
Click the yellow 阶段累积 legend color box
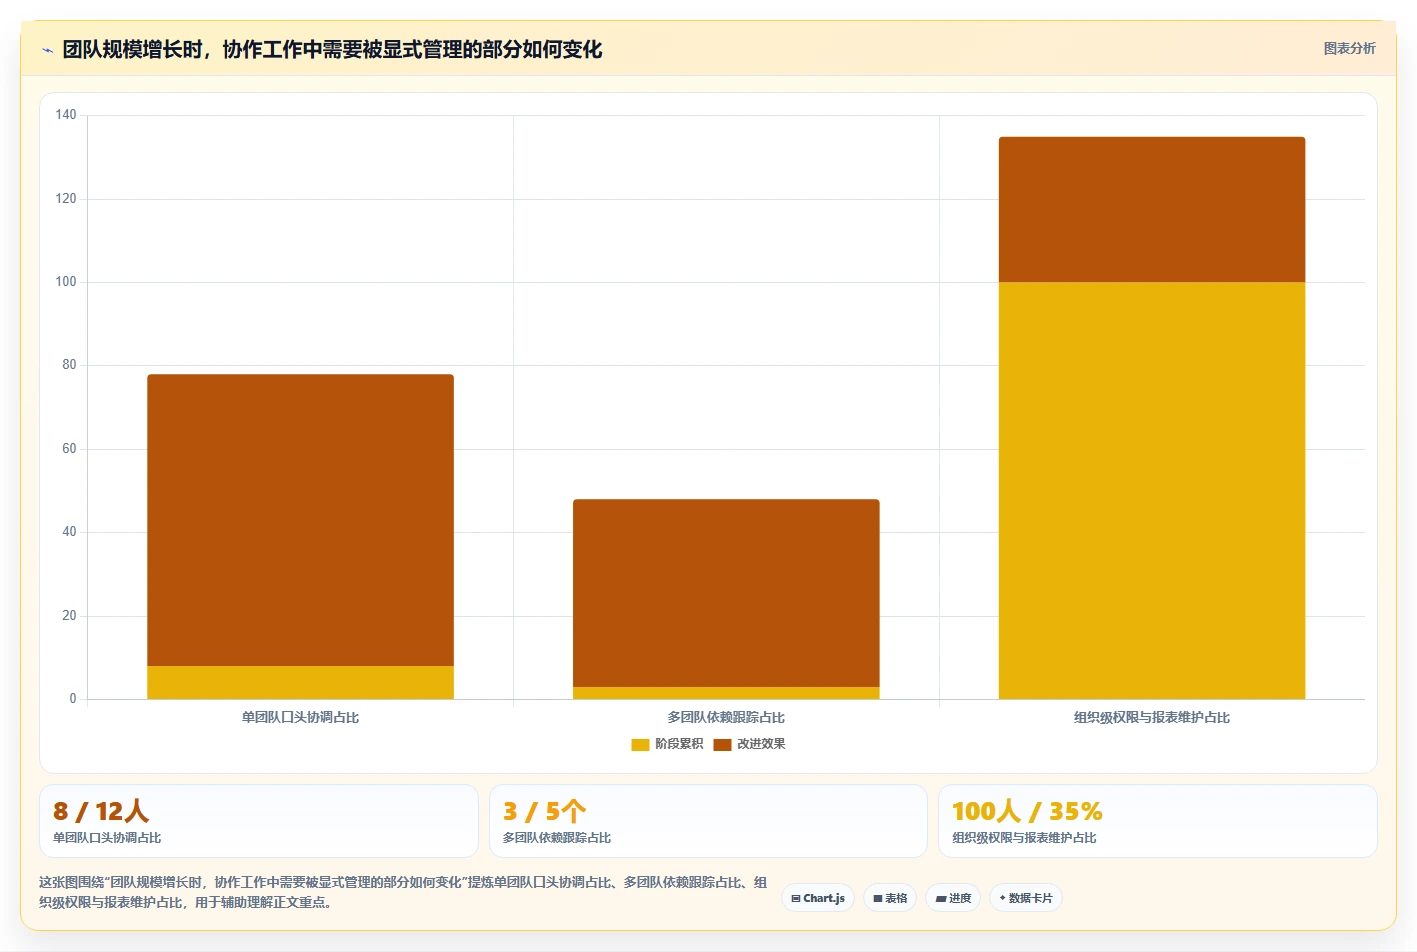coord(640,745)
